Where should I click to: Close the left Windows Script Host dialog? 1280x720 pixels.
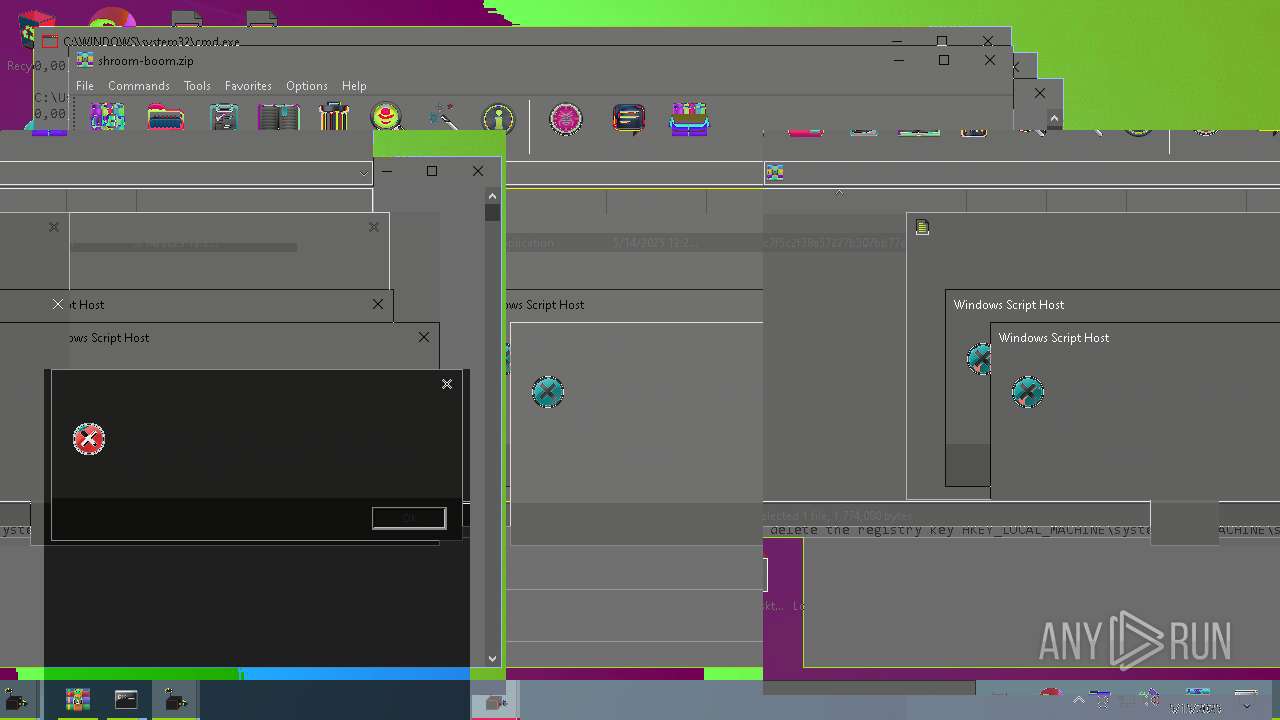[424, 337]
